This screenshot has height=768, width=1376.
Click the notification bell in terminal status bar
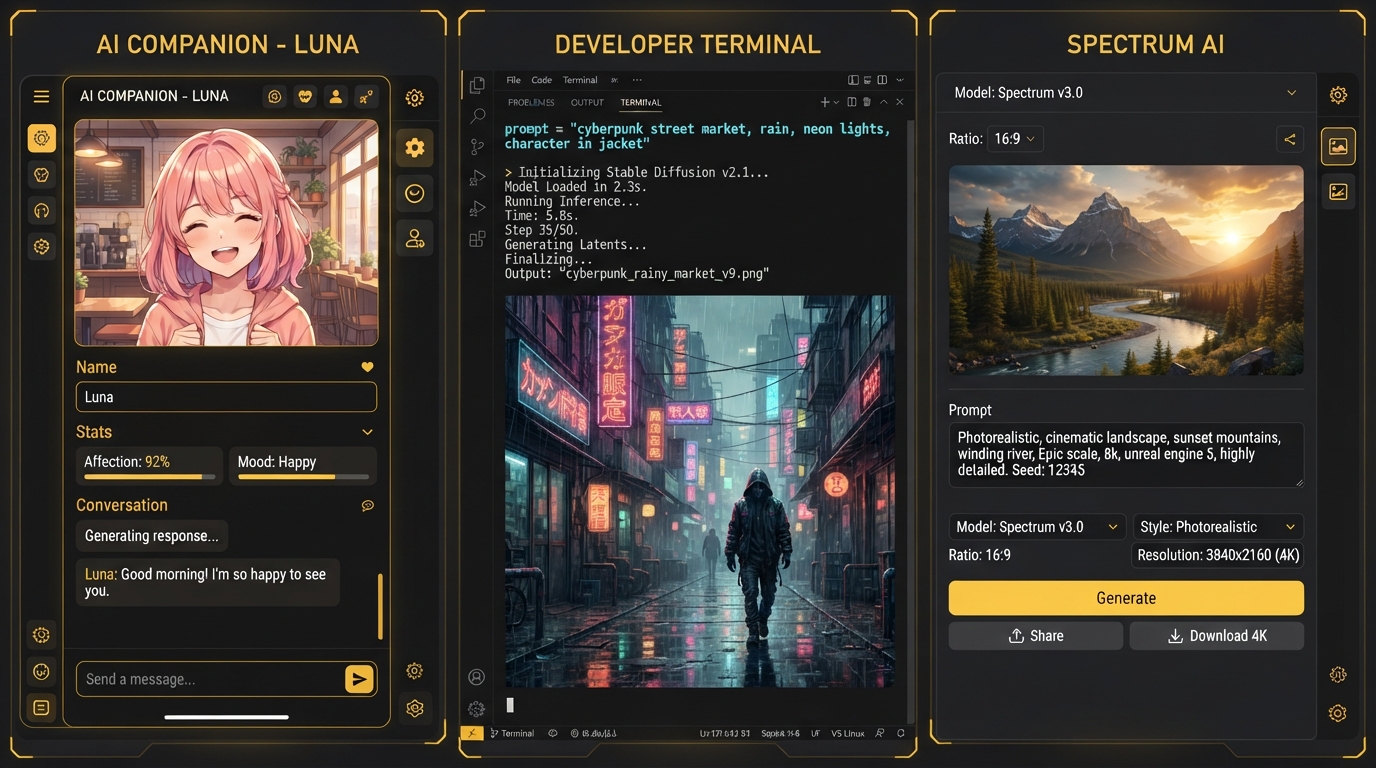pos(901,733)
